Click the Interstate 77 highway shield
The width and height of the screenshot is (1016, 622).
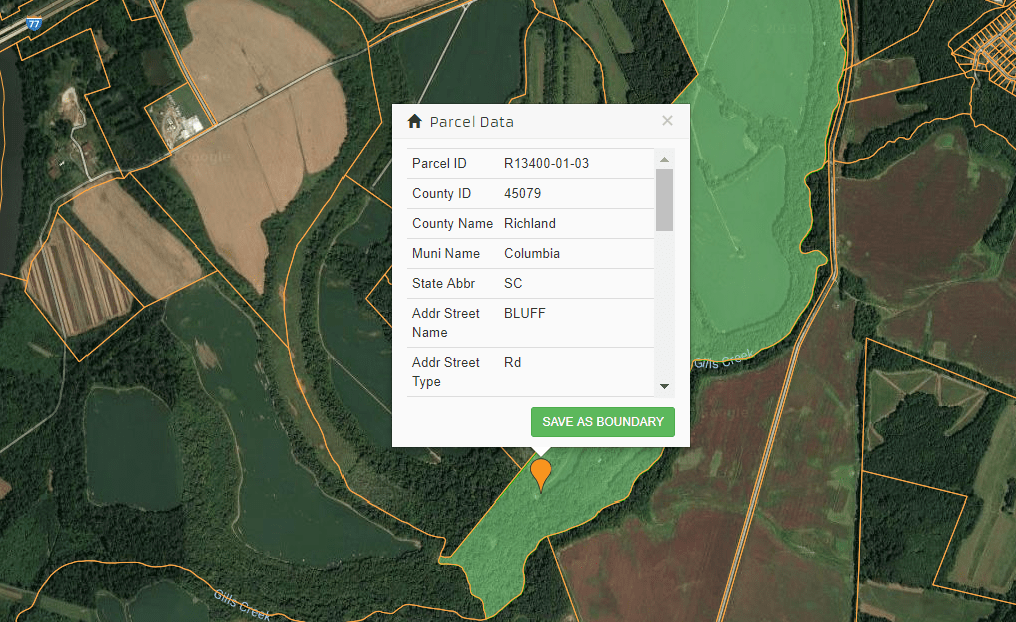click(x=35, y=21)
